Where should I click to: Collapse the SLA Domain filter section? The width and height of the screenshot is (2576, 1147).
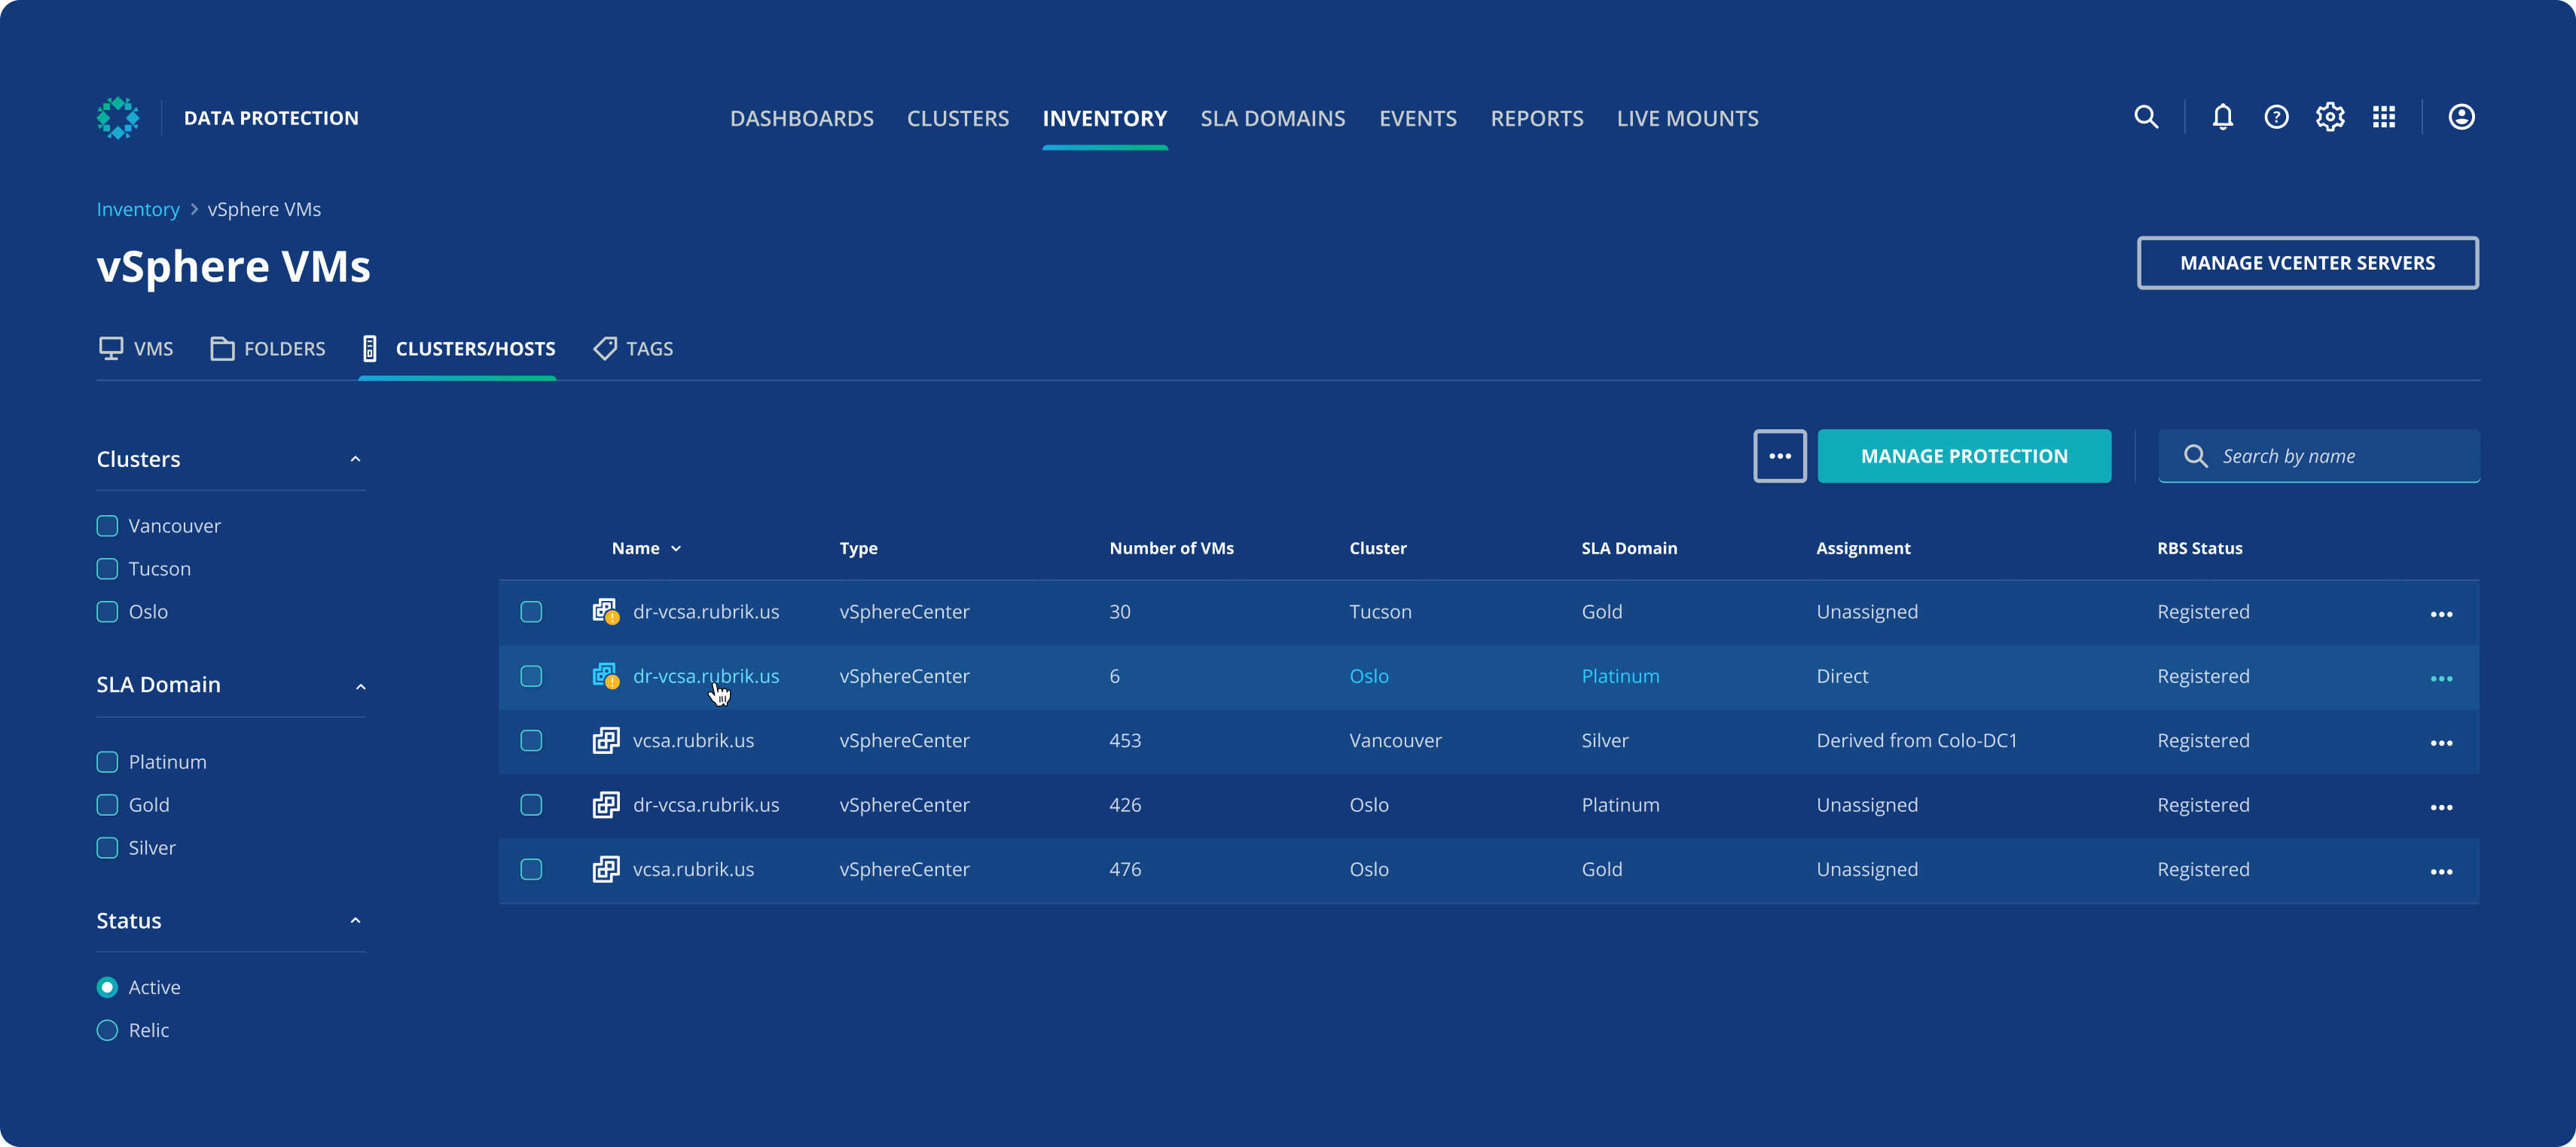coord(360,686)
